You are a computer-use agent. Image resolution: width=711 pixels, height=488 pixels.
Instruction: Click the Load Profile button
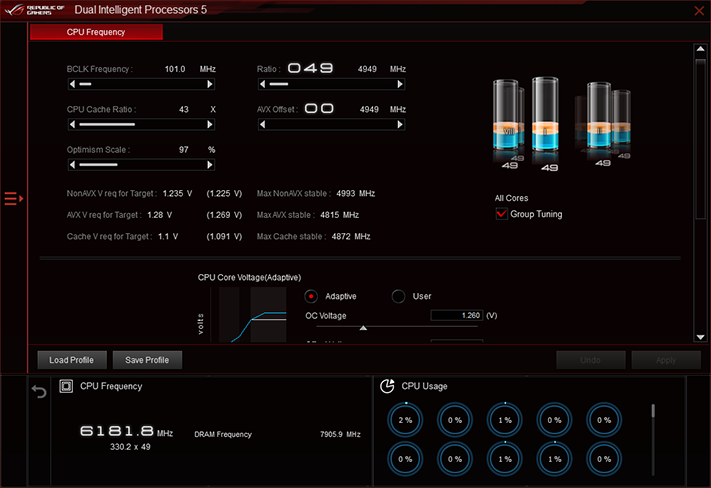[x=72, y=360]
